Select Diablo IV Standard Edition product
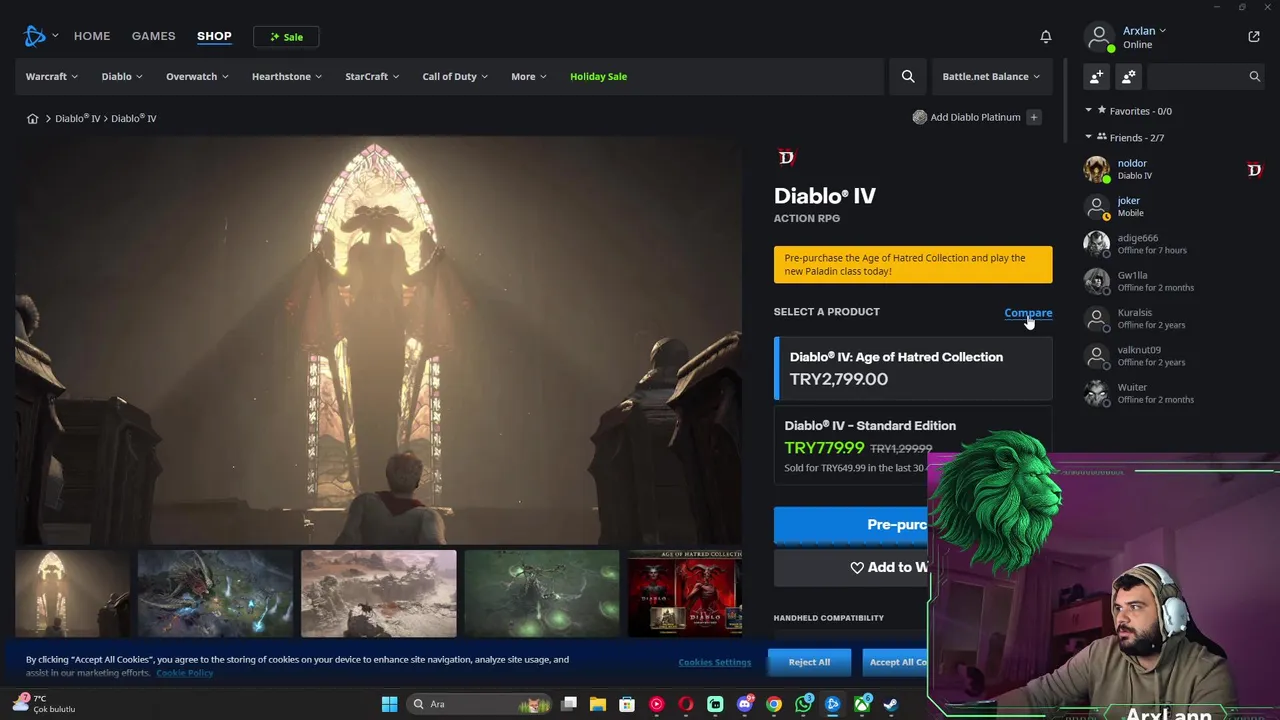This screenshot has width=1280, height=720. point(913,444)
